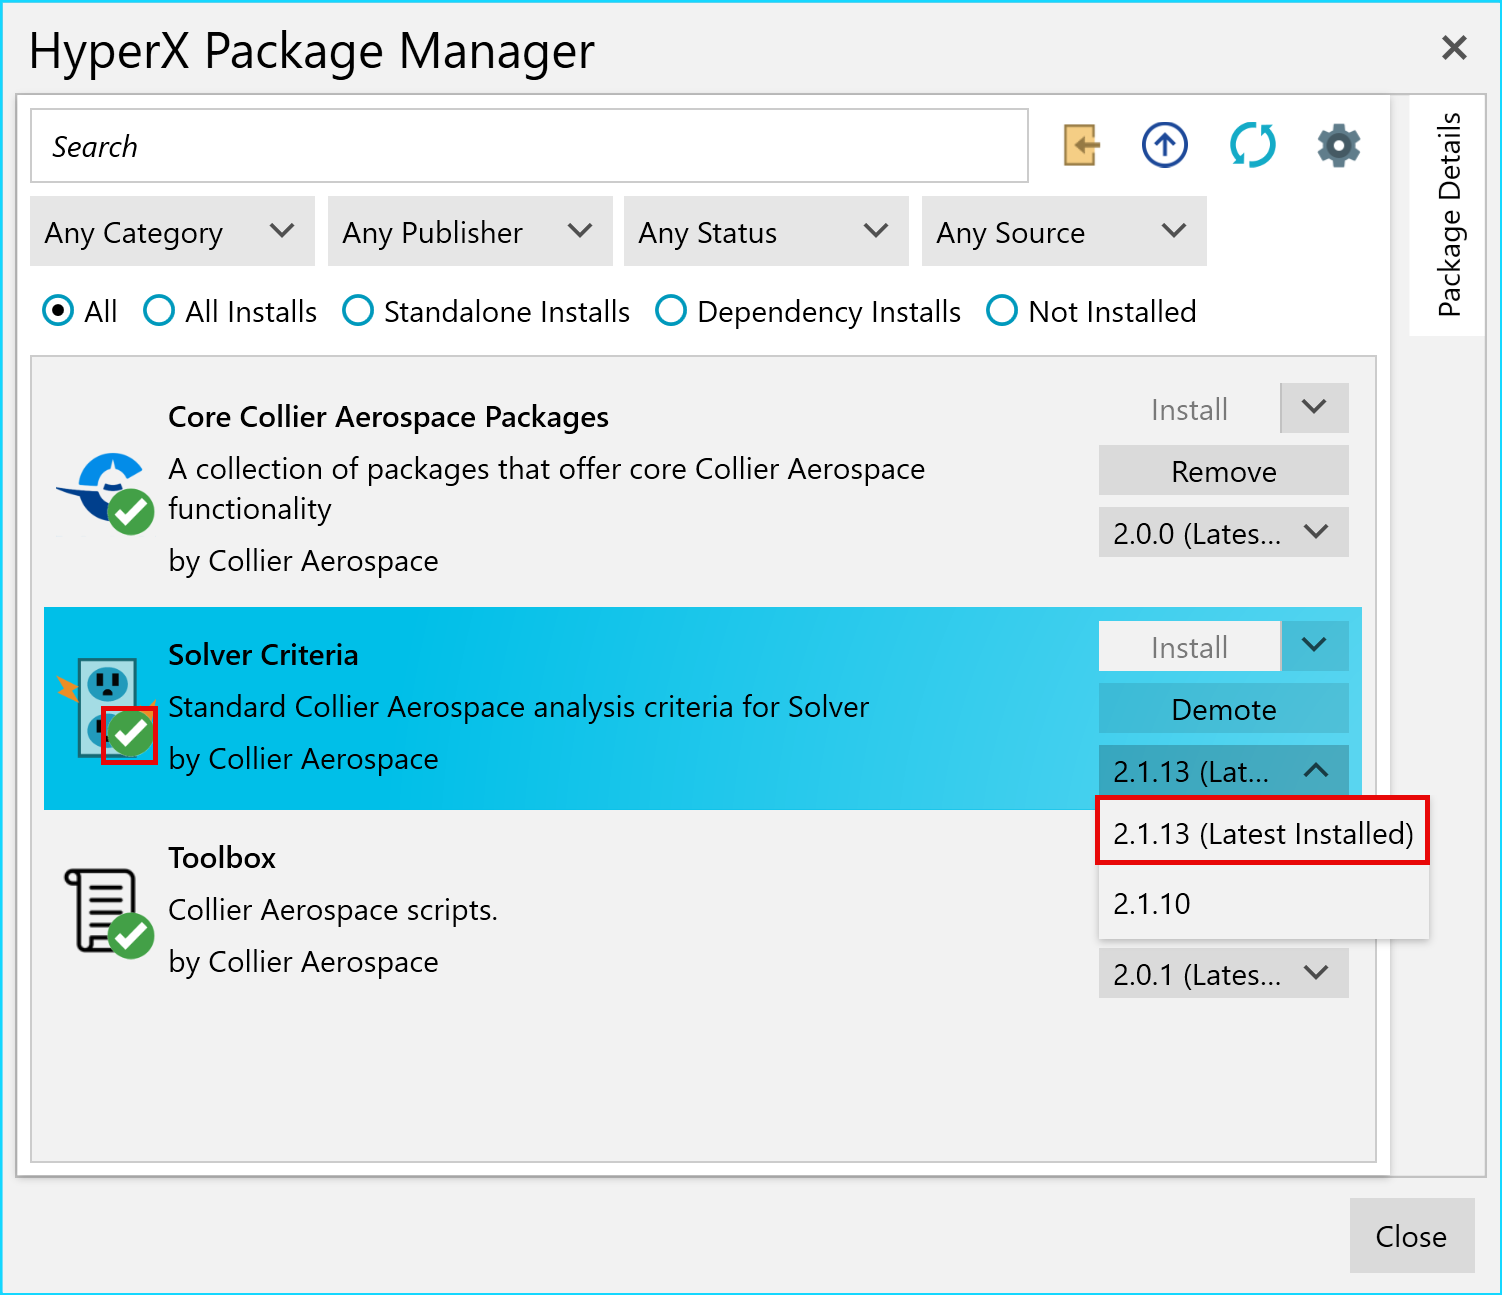
Task: Open the Any Source dropdown
Action: [x=1064, y=232]
